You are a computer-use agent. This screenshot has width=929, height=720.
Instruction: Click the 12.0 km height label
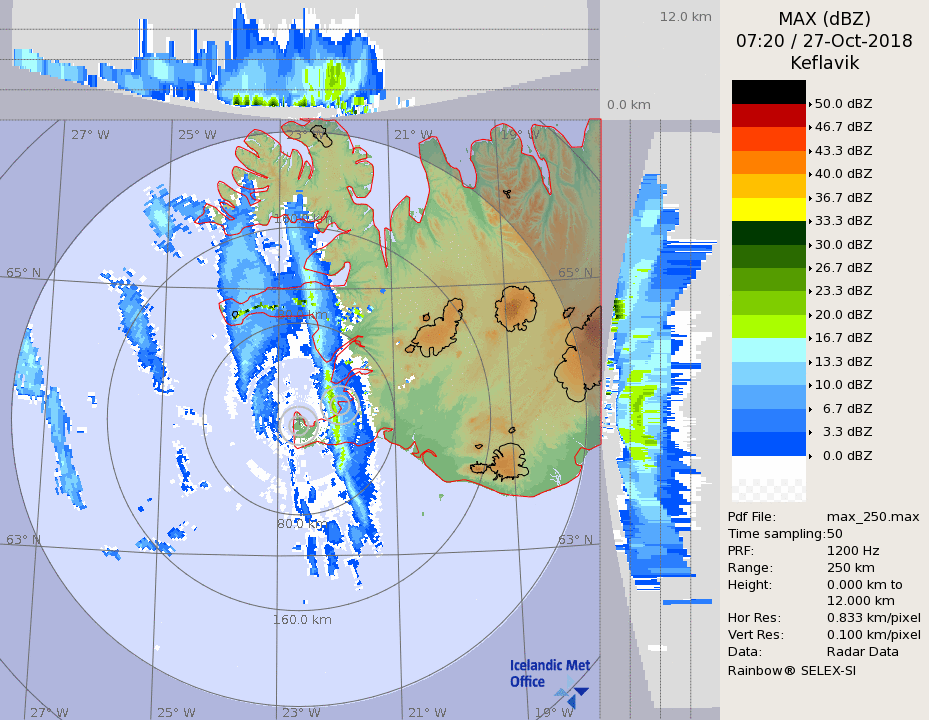685,16
